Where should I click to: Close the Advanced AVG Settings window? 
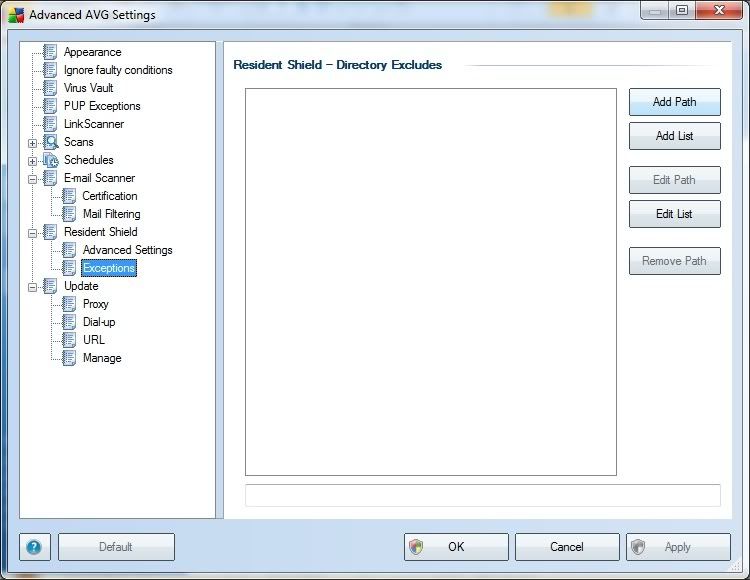pyautogui.click(x=719, y=11)
